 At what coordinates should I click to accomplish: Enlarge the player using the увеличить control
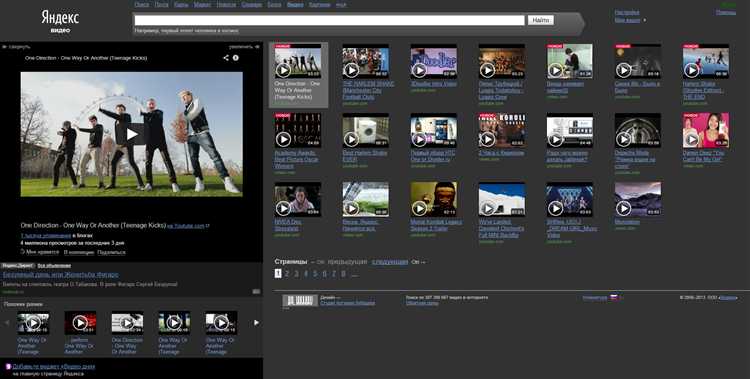coord(244,47)
